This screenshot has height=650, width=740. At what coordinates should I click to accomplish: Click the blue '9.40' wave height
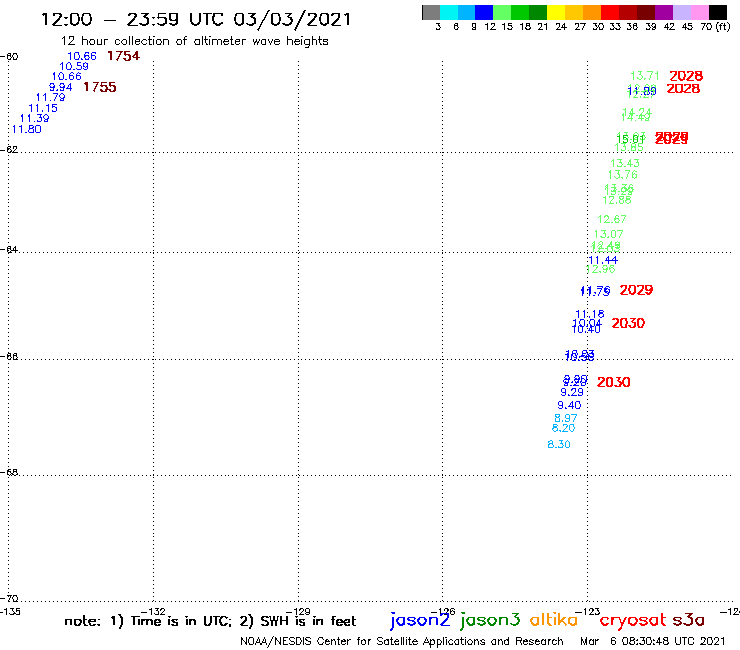point(569,405)
